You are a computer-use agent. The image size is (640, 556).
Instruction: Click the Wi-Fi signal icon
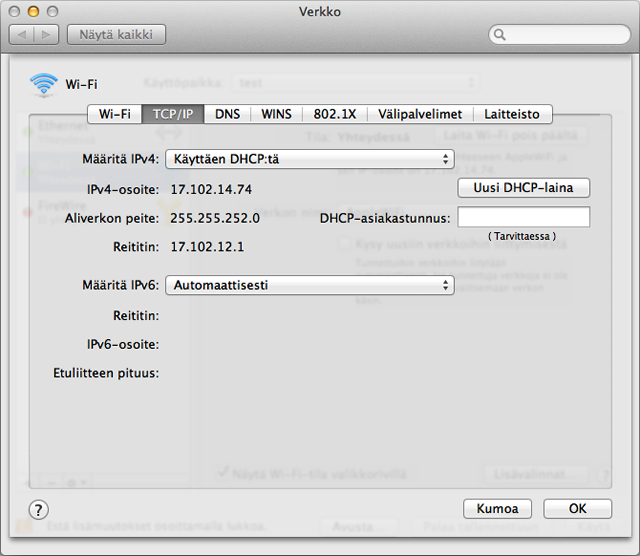coord(43,85)
